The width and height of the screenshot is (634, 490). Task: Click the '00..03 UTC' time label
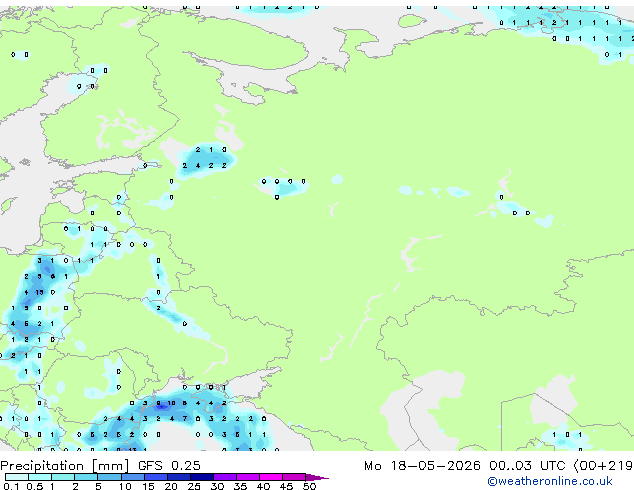click(526, 466)
